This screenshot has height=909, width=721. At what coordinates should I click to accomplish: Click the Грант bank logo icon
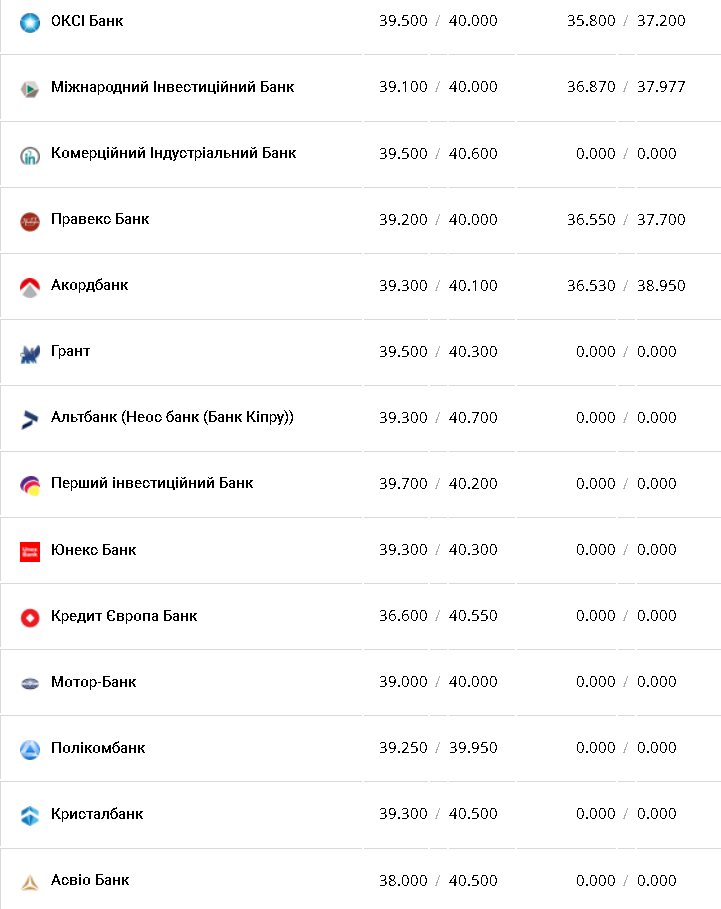tap(30, 352)
